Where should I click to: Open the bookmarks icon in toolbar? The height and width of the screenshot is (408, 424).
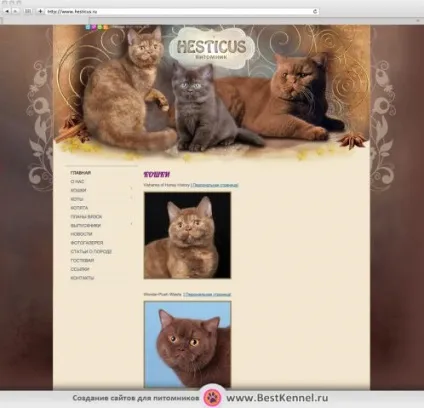tap(28, 11)
